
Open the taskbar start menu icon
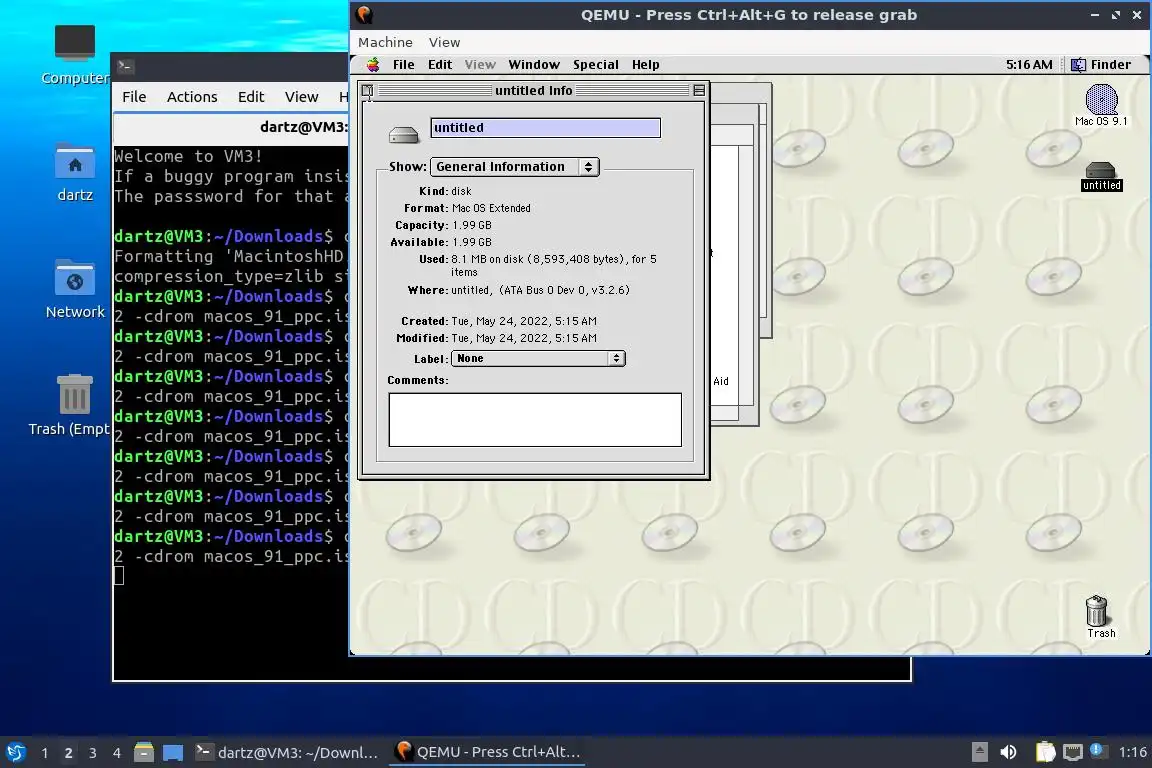tap(16, 752)
